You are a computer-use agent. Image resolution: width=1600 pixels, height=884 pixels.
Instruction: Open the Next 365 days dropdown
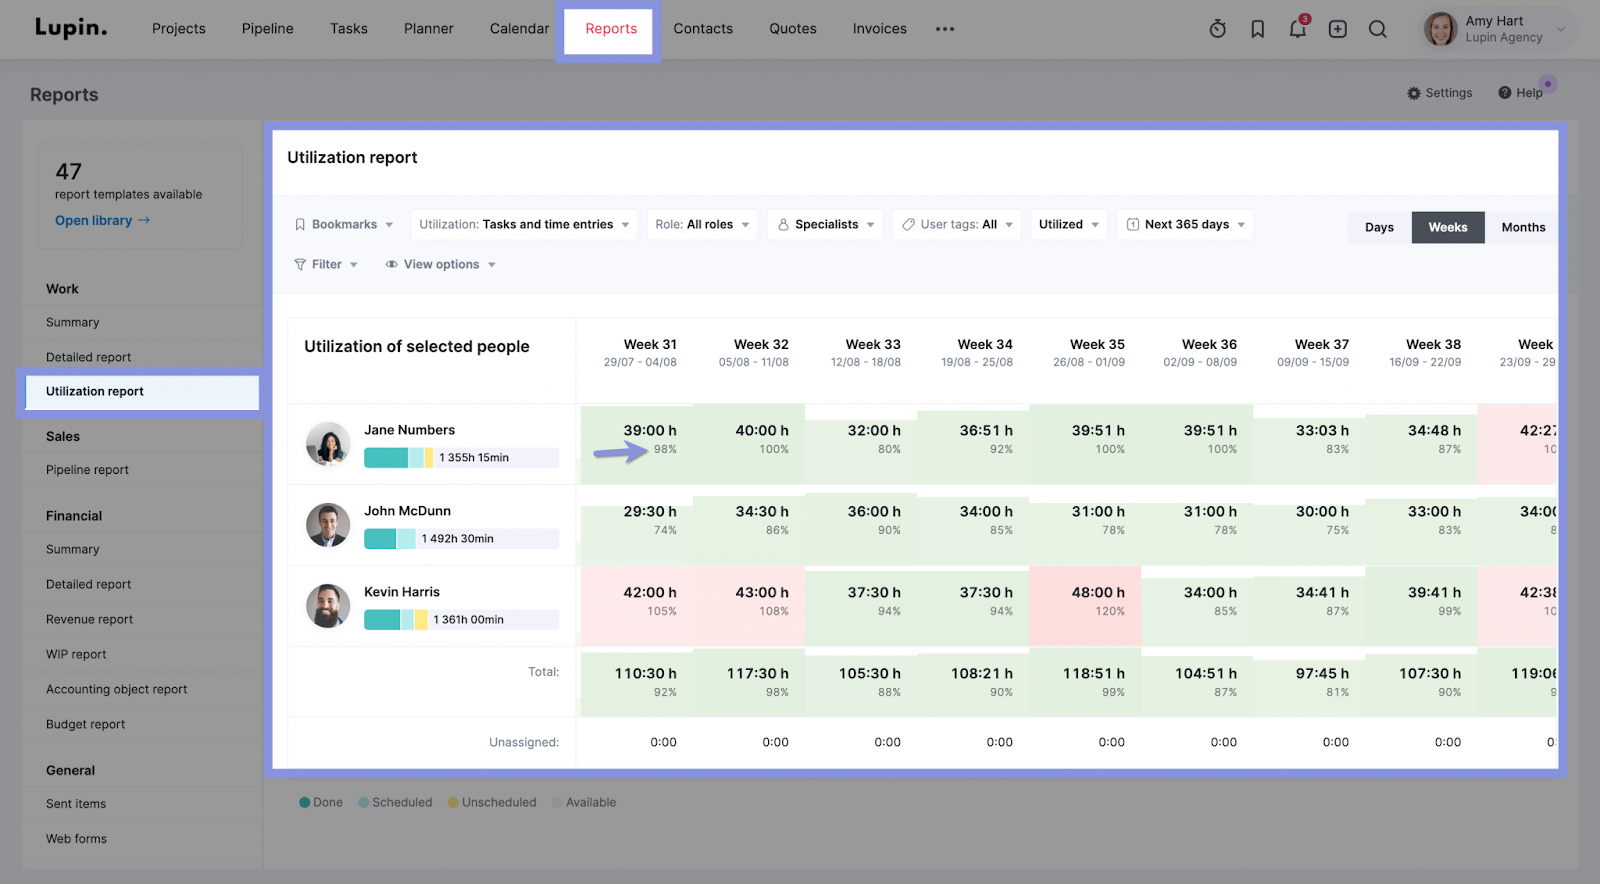pyautogui.click(x=1186, y=224)
